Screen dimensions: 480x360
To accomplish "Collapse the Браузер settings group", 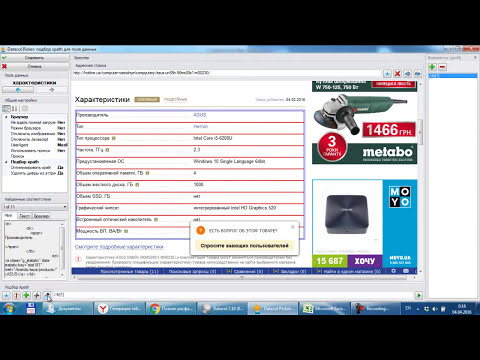I will pos(6,117).
